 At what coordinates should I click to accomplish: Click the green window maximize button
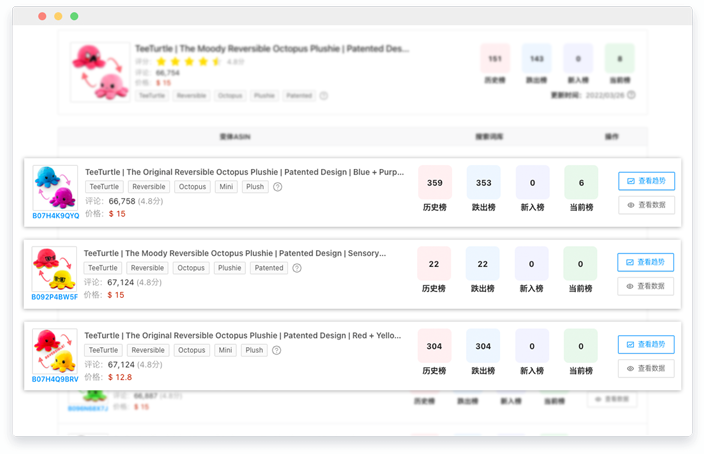pos(74,16)
